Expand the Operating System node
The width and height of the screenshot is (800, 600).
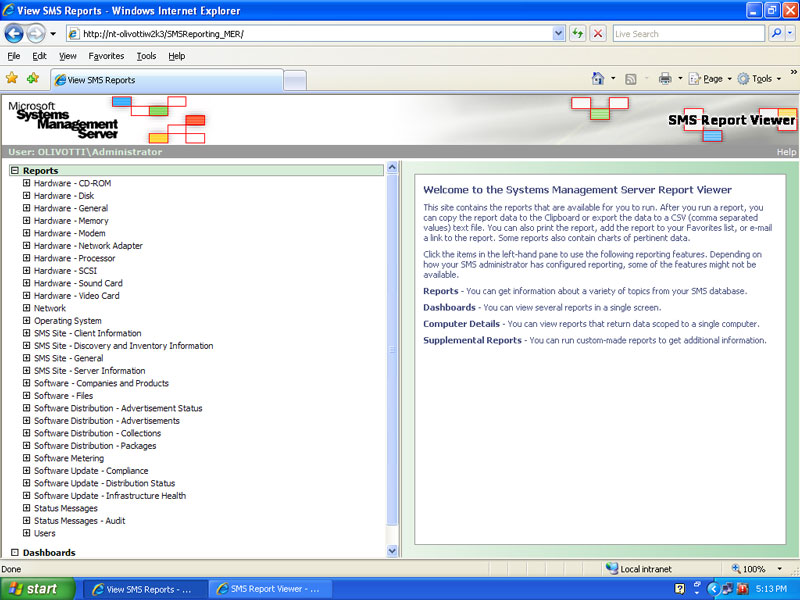point(27,320)
